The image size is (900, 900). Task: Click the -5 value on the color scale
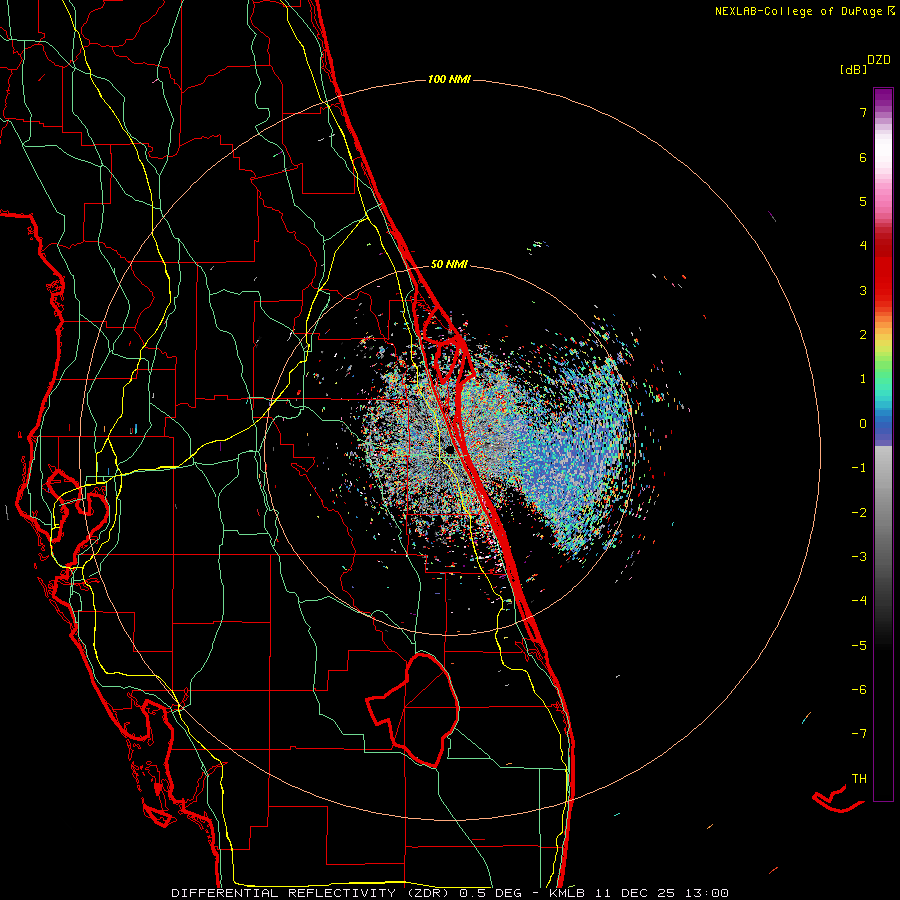tap(859, 646)
